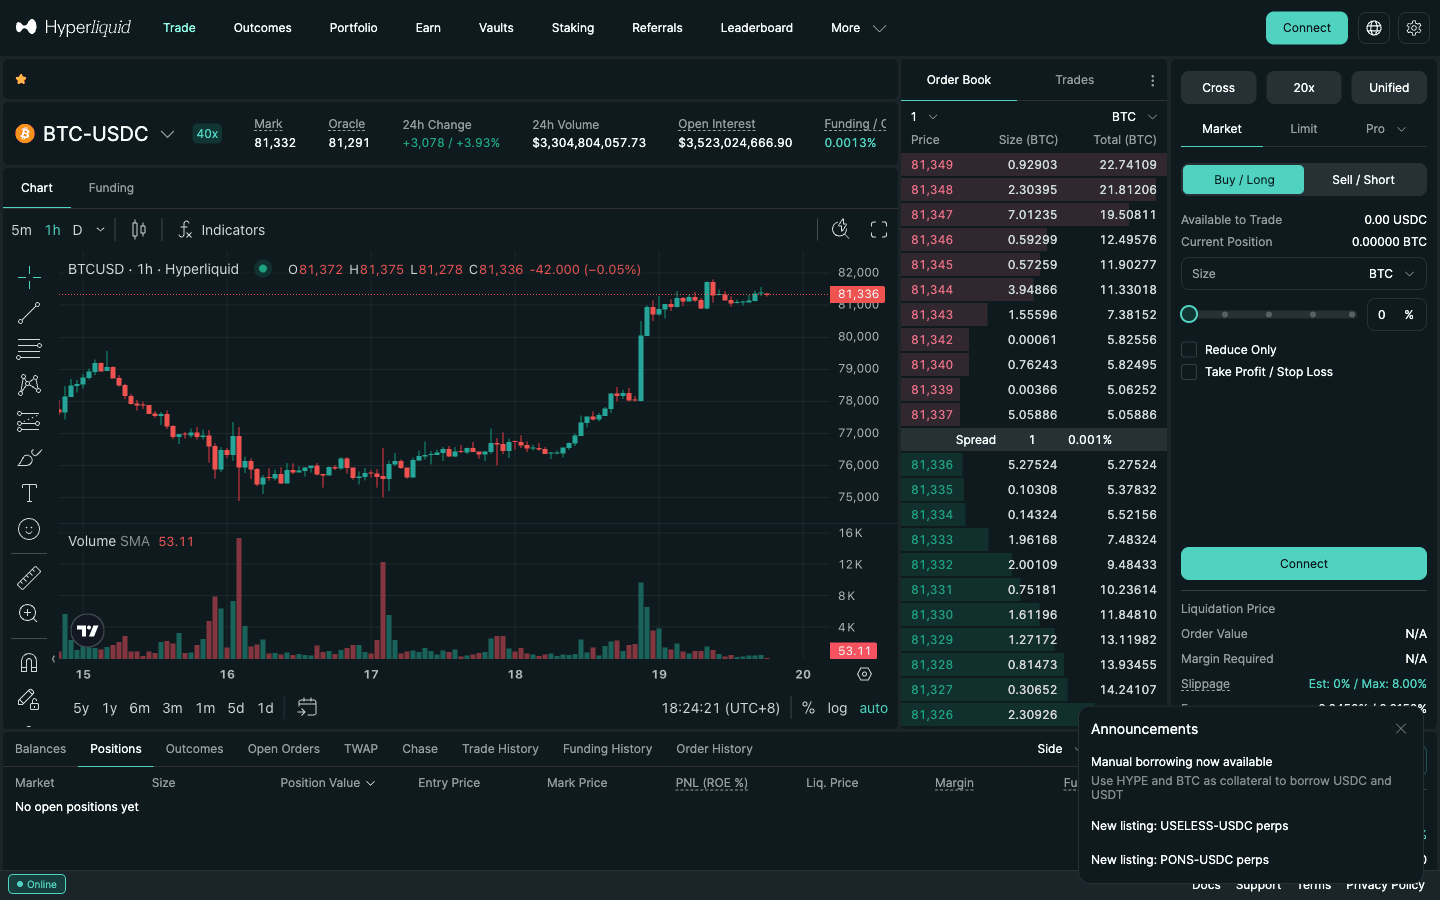Select the crosshair cursor tool
The width and height of the screenshot is (1440, 900).
coord(29,277)
